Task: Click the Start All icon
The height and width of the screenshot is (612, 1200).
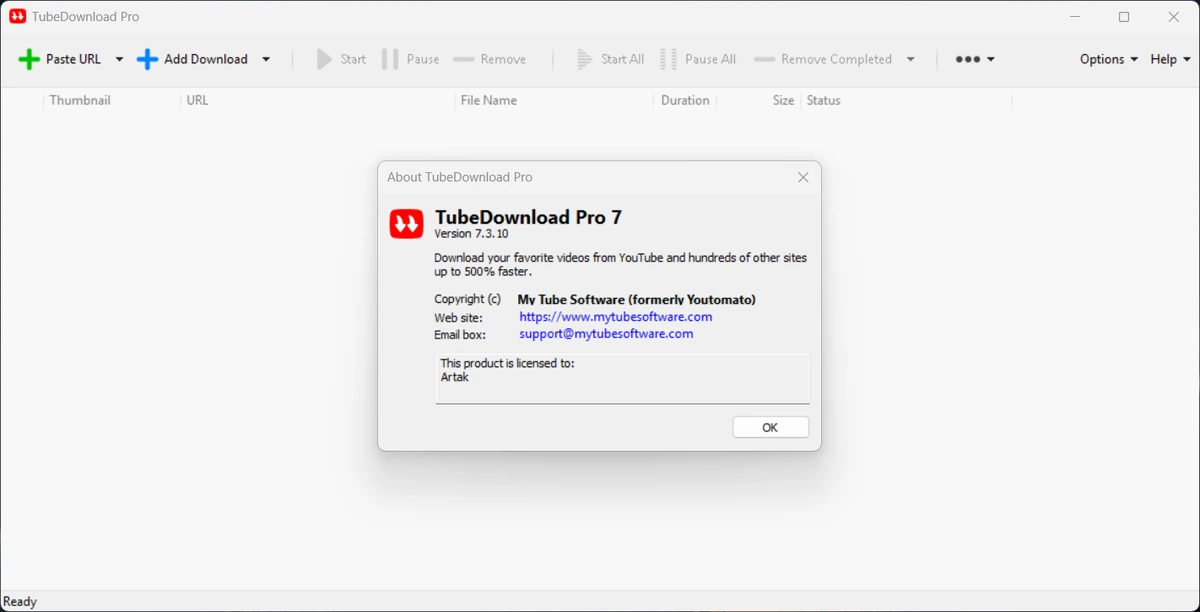Action: [x=585, y=59]
